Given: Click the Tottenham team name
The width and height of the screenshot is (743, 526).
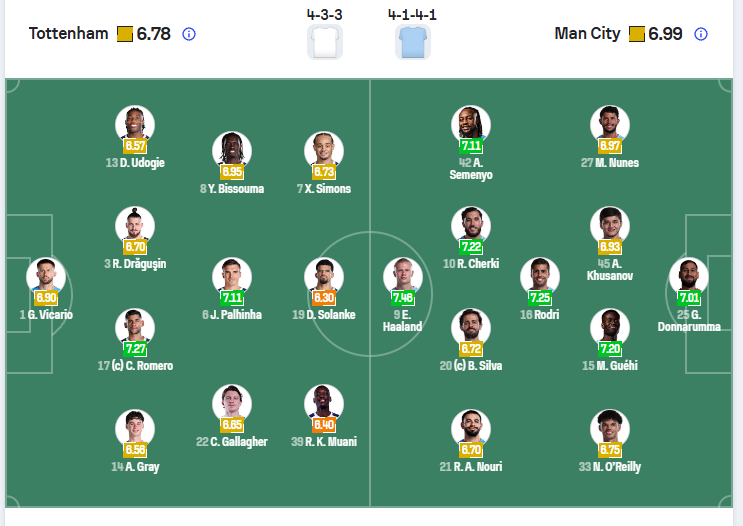Looking at the screenshot, I should coord(68,34).
